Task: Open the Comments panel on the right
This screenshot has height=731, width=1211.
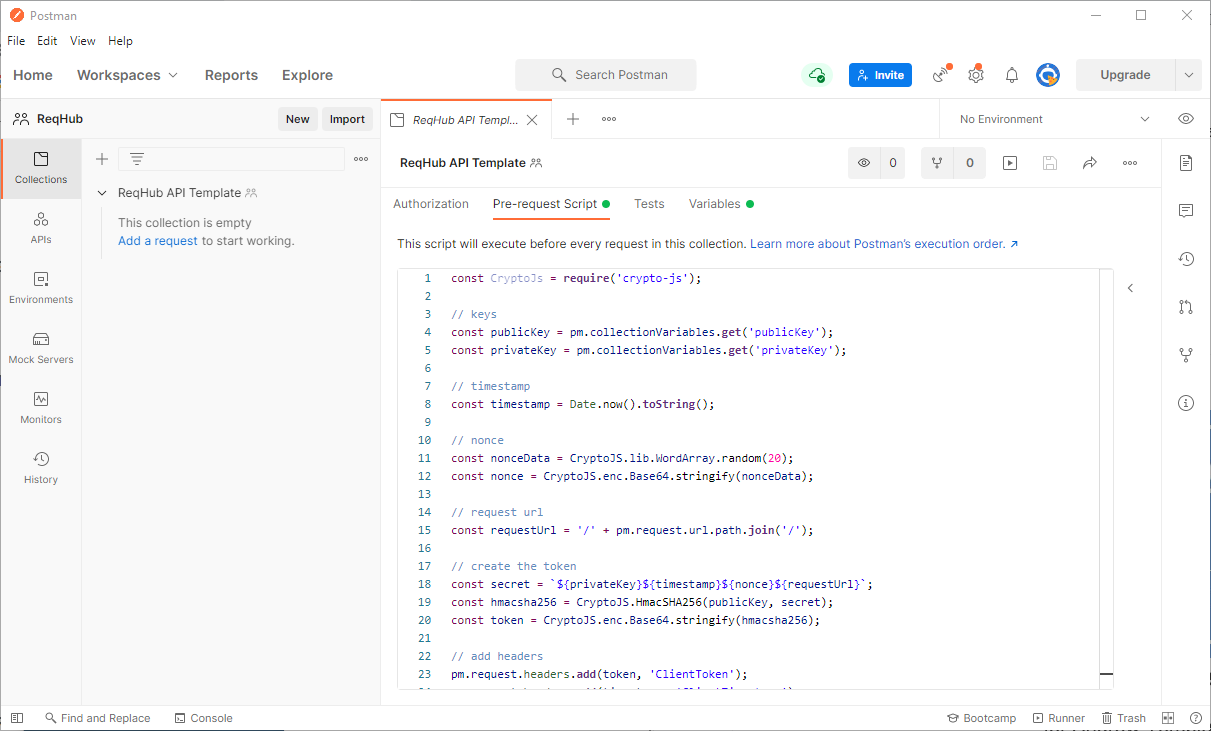Action: click(1185, 210)
